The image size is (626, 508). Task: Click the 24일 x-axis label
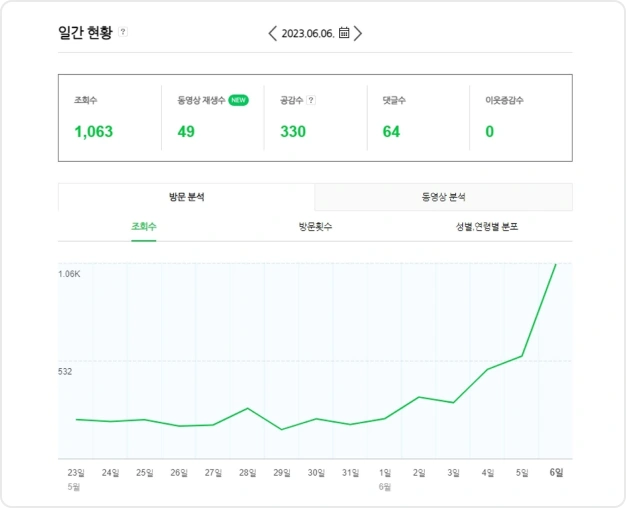(x=110, y=473)
